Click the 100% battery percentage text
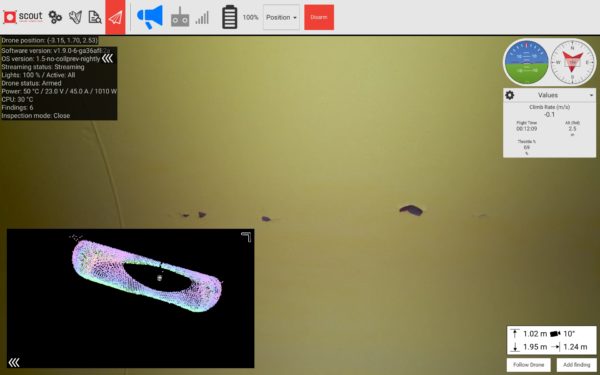This screenshot has height=375, width=600. [x=250, y=17]
